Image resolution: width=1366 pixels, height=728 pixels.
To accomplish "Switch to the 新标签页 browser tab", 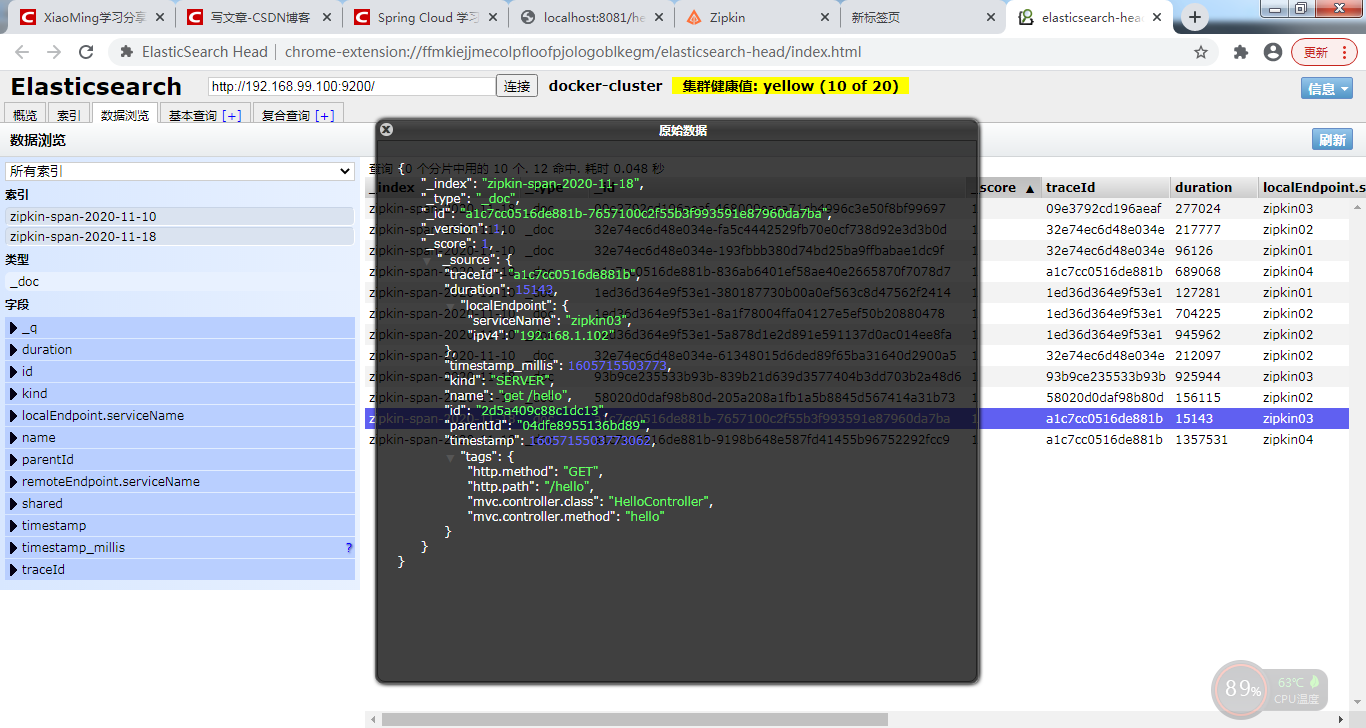I will [921, 18].
